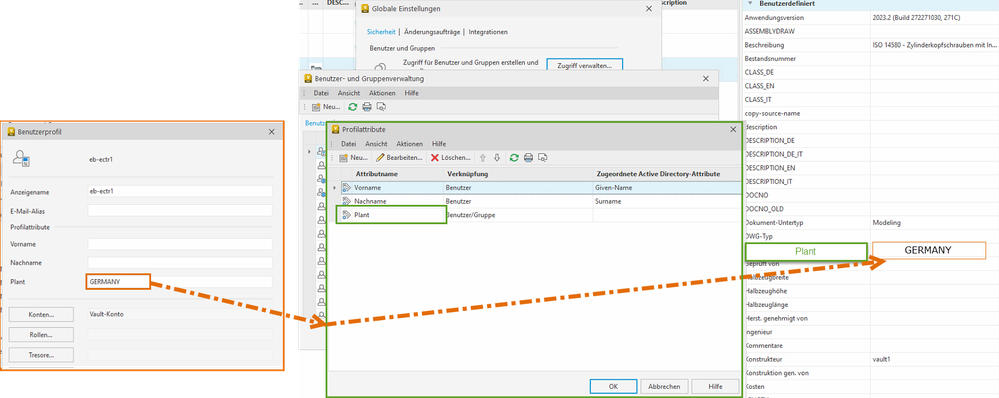Open Datei menu in Benutzer- und Gruppenverwaltung
Image resolution: width=999 pixels, height=398 pixels.
click(320, 93)
